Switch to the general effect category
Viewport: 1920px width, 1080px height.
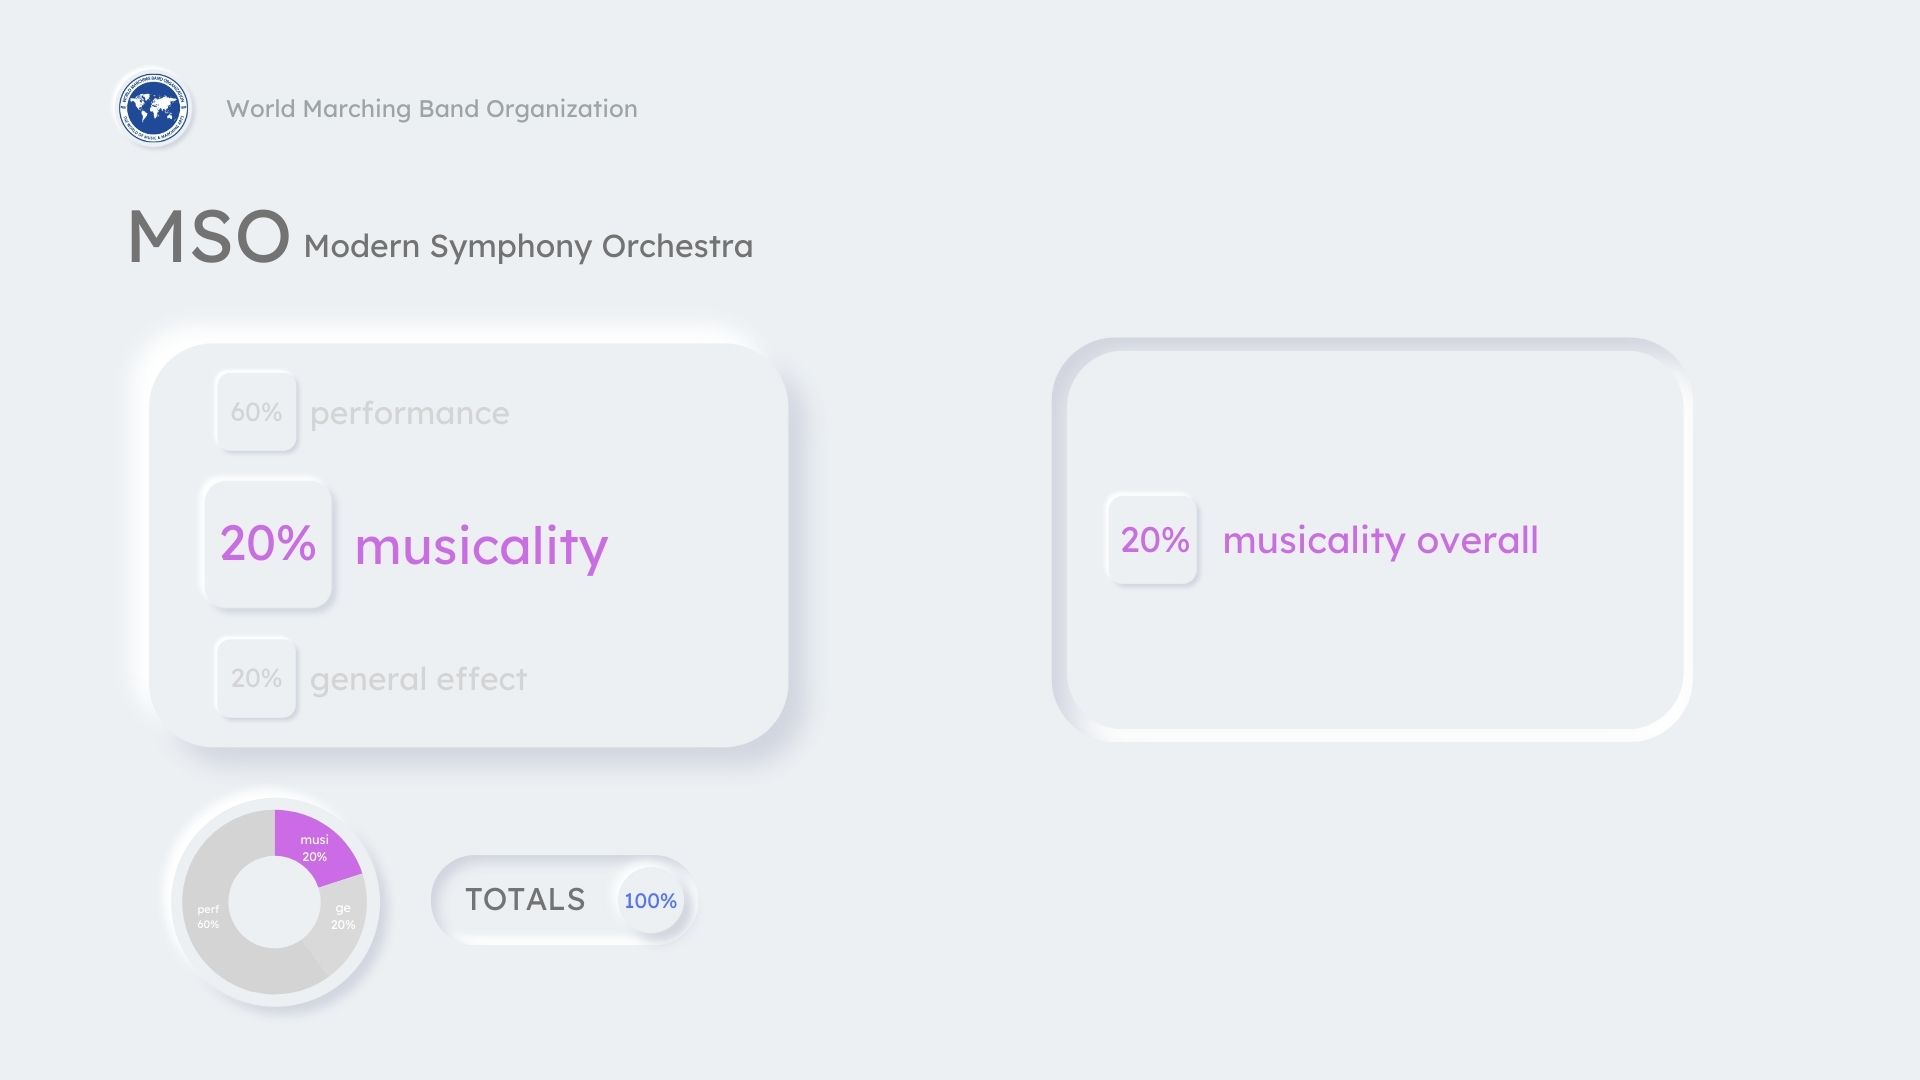click(x=418, y=679)
